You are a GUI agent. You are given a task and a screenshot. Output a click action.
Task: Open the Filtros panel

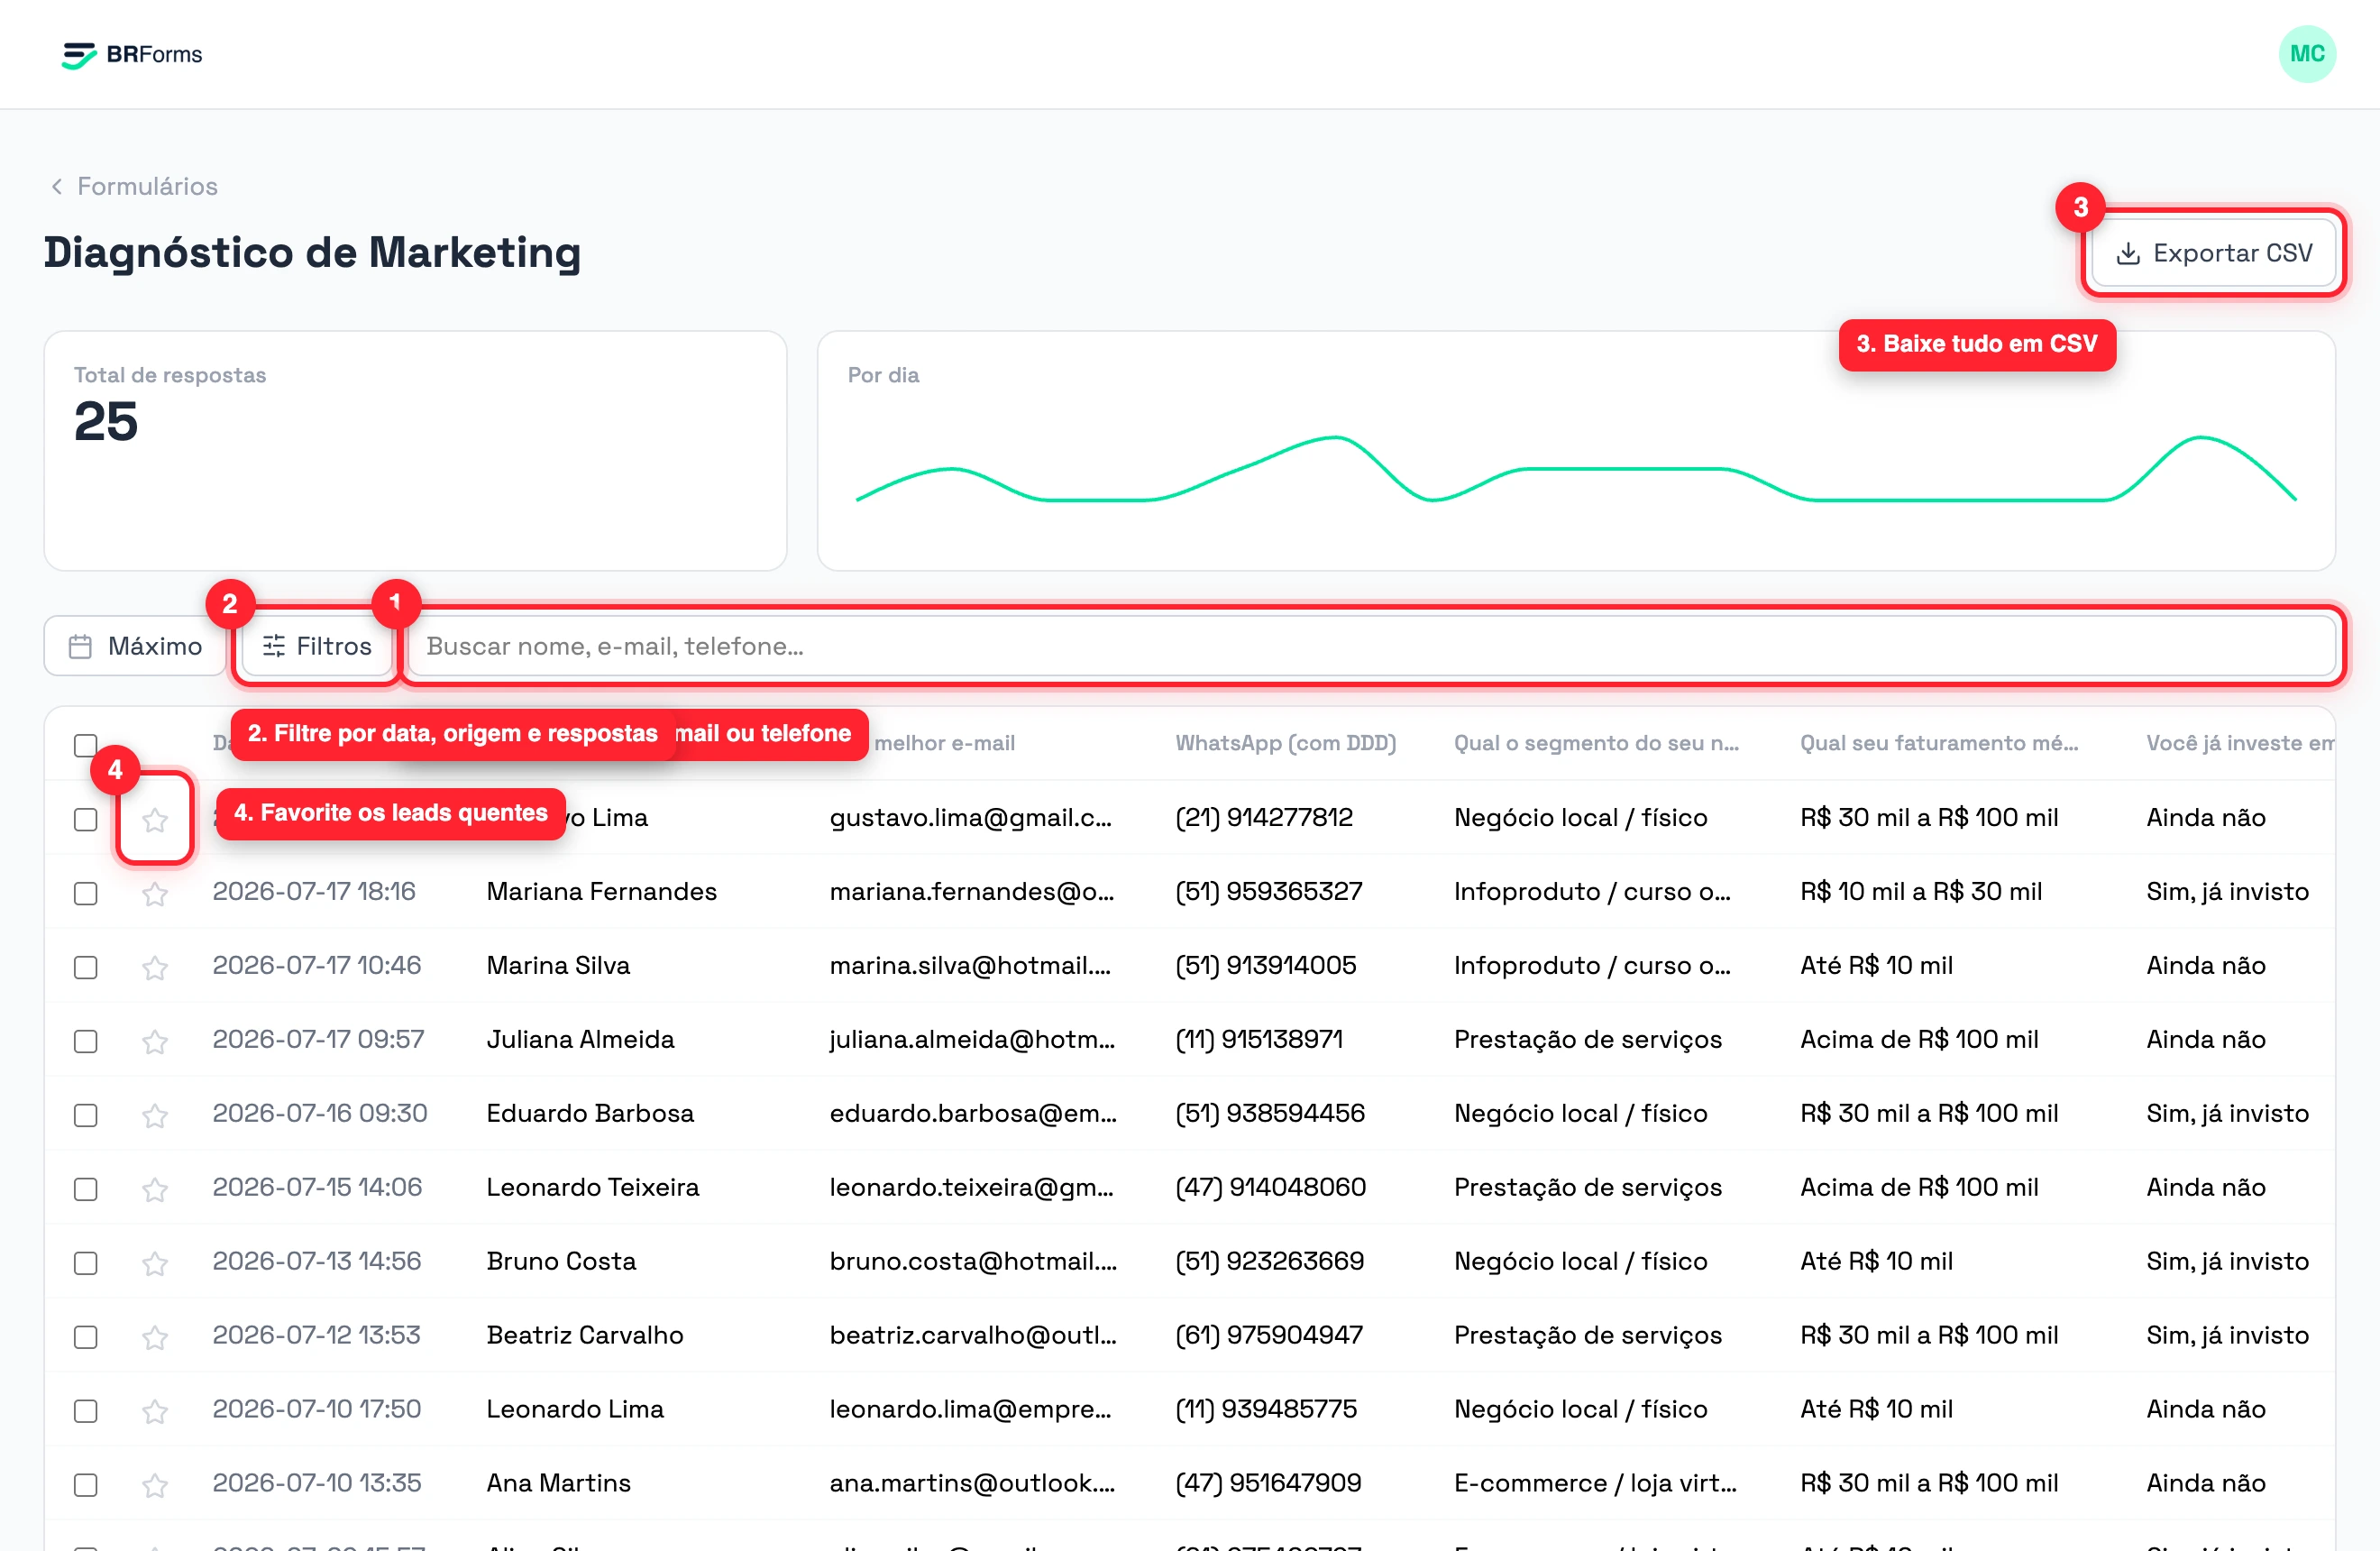(317, 646)
